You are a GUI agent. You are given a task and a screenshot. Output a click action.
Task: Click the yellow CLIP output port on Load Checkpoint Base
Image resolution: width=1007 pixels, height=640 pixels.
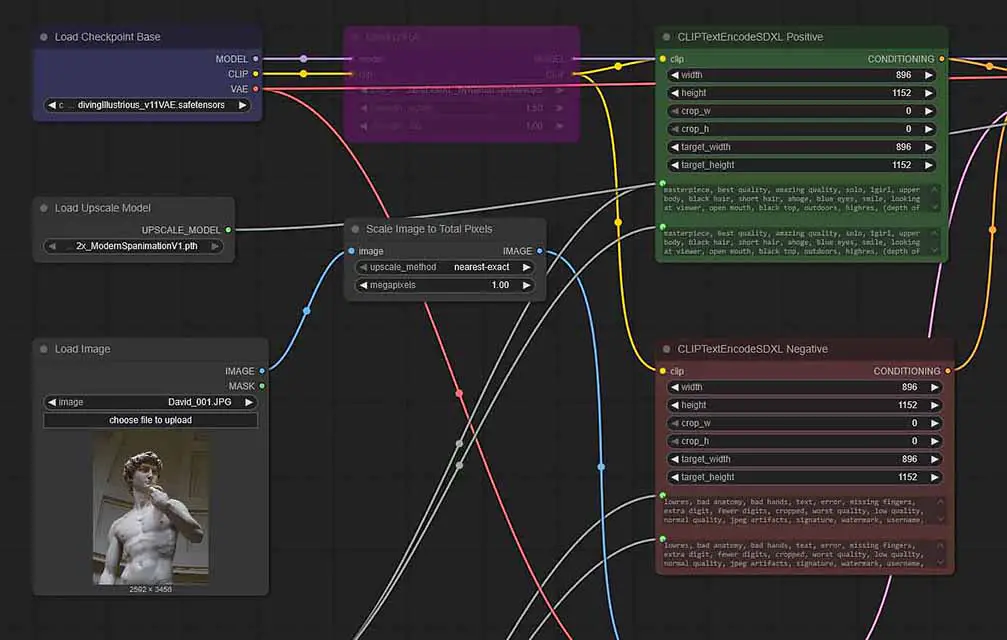pyautogui.click(x=256, y=73)
